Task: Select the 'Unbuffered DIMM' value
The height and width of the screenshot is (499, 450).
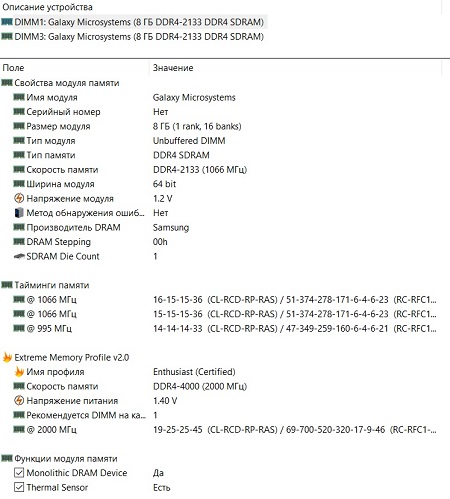Action: click(189, 141)
